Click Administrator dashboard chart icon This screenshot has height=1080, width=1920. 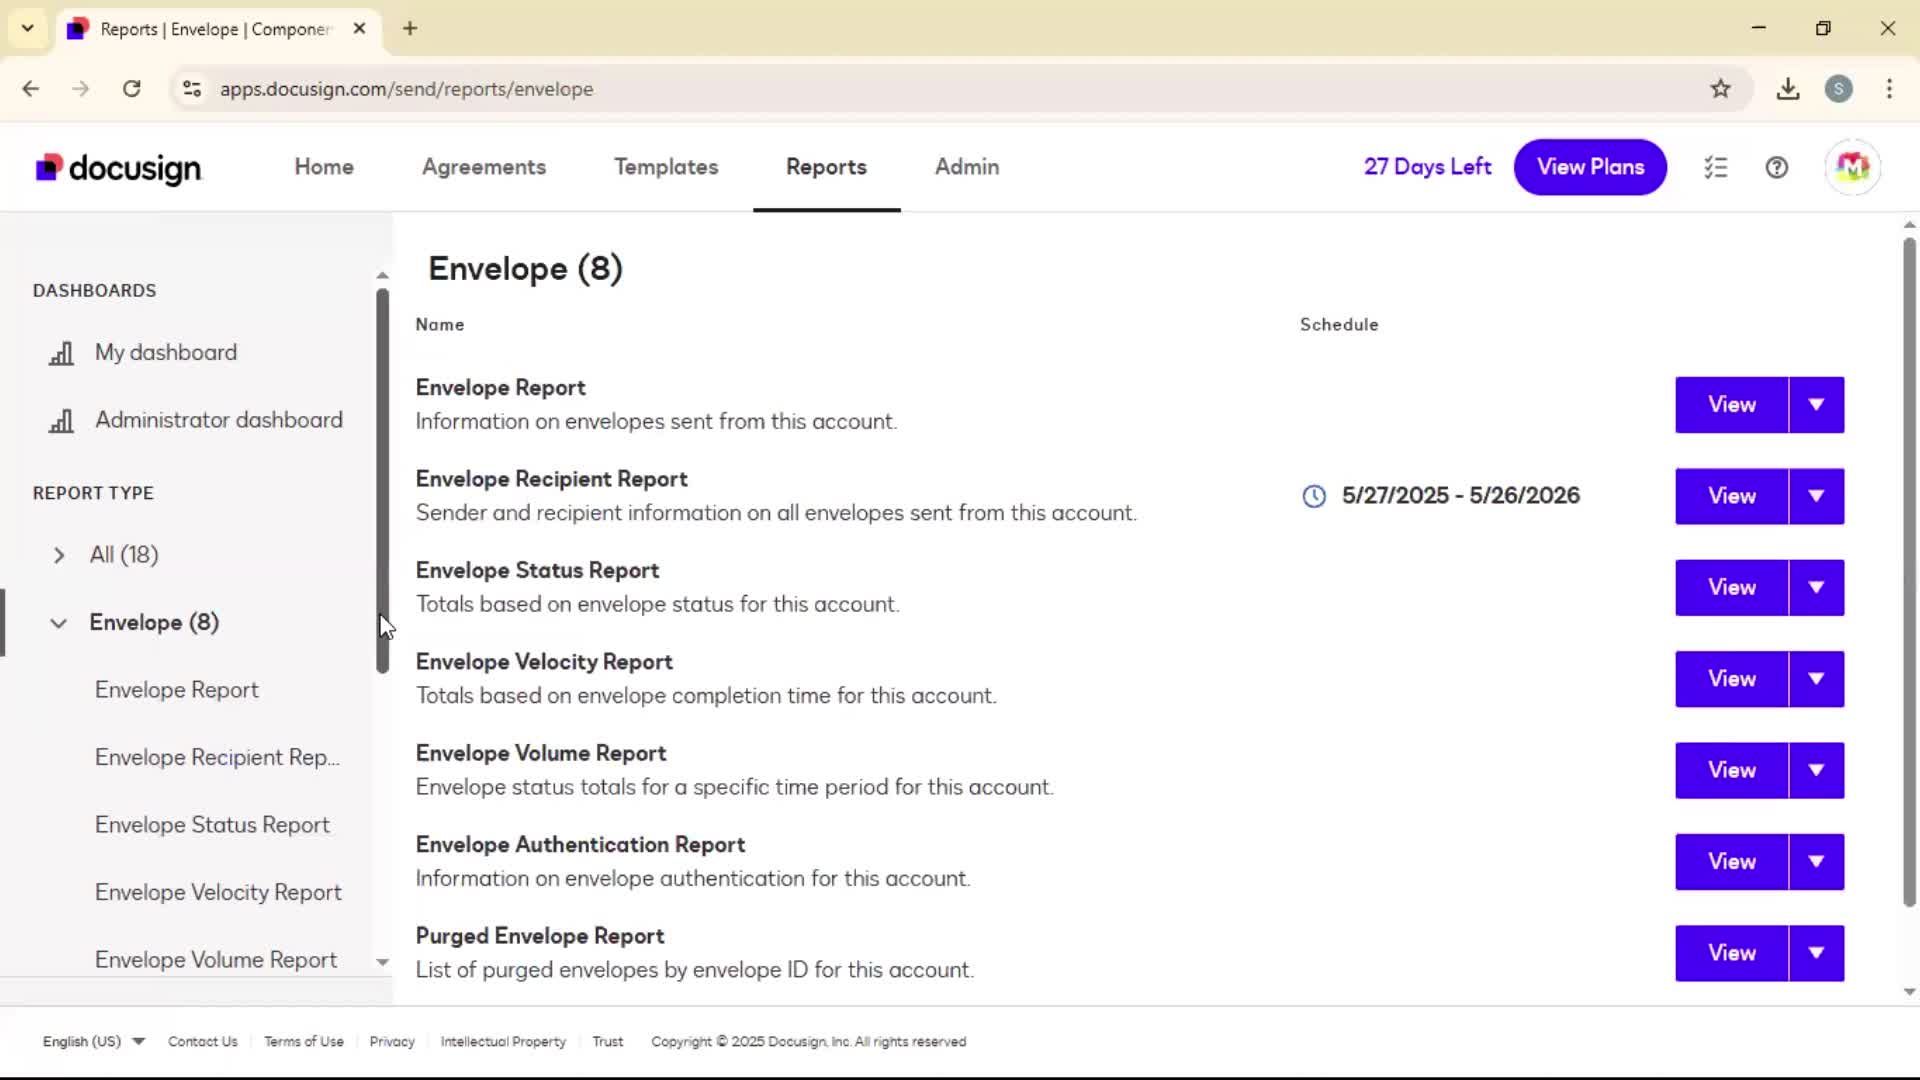[x=62, y=420]
